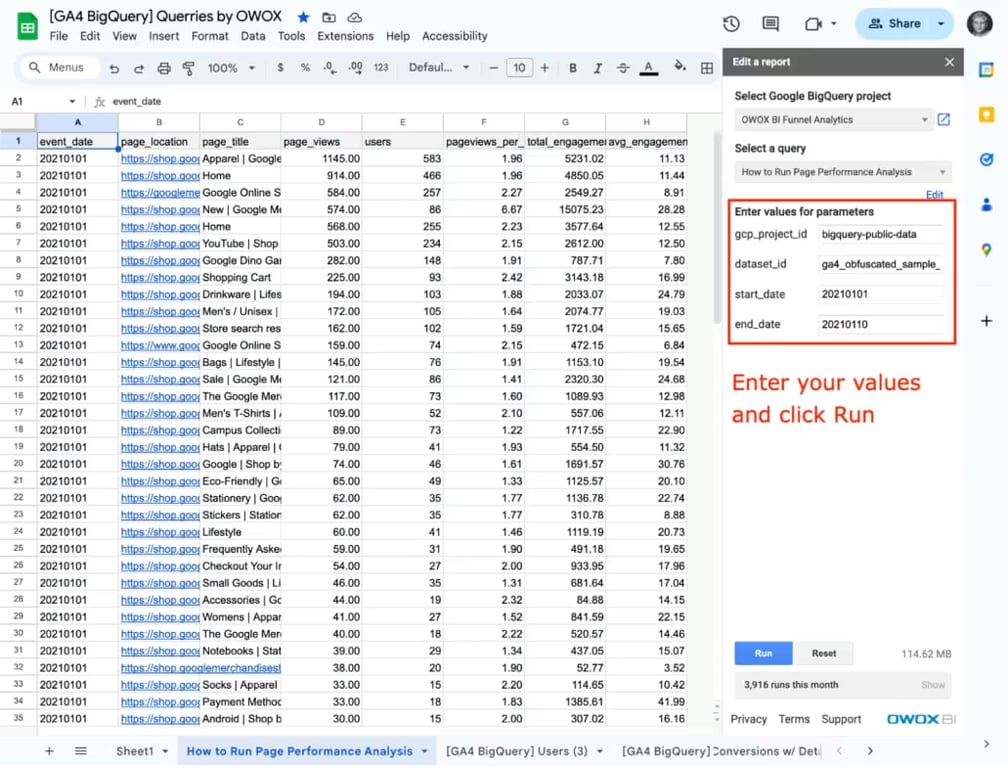Image resolution: width=1008 pixels, height=768 pixels.
Task: Click the gcp_project_id input field
Action: (x=881, y=235)
